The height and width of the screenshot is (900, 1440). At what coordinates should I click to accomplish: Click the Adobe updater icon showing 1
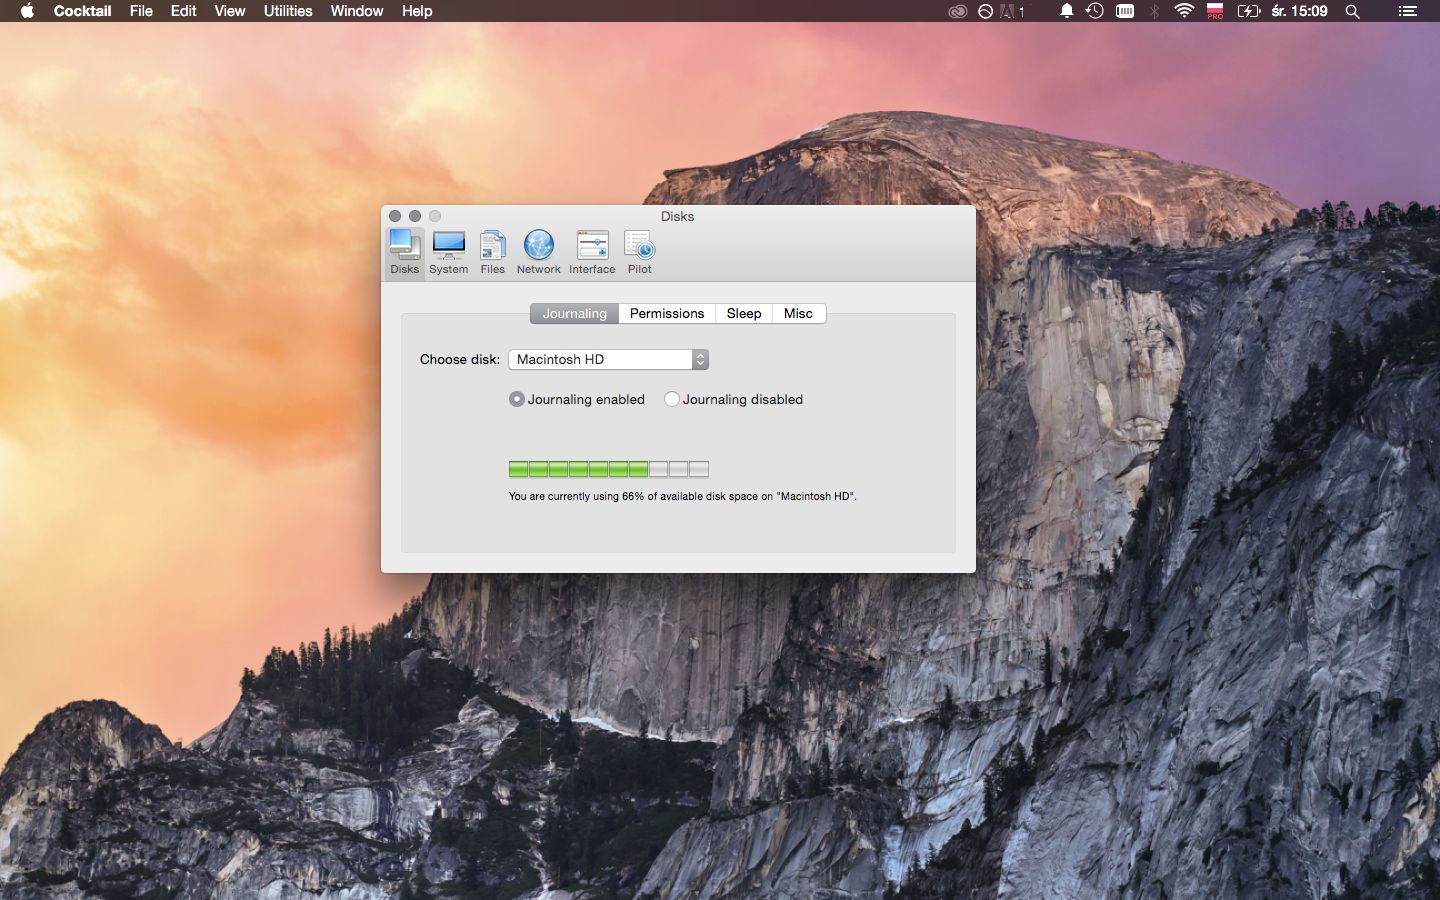coord(1012,11)
